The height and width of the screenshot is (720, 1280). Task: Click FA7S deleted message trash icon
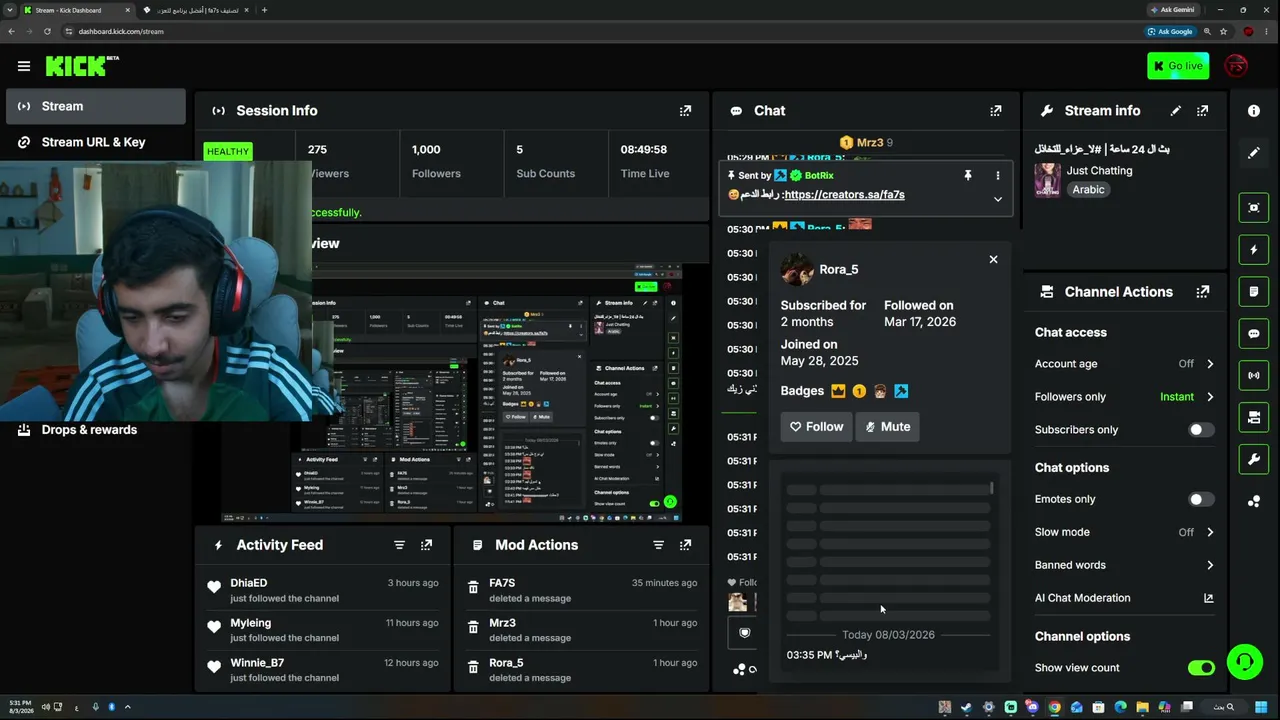pos(473,588)
